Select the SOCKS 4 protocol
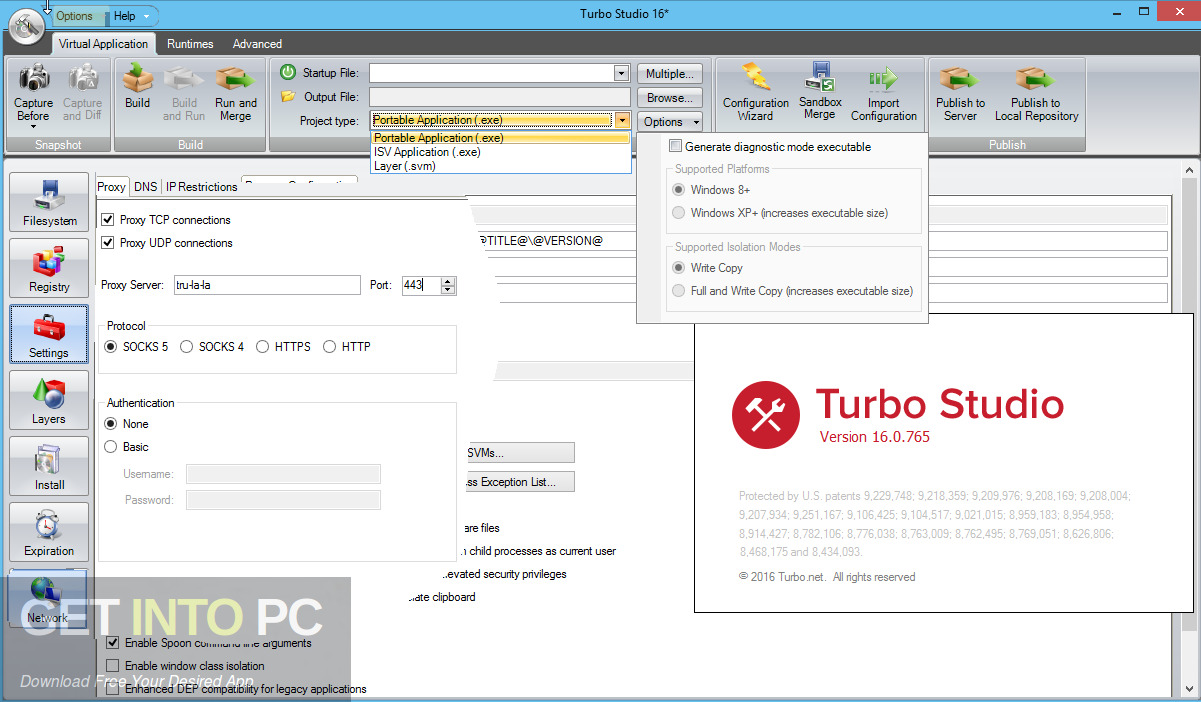 click(187, 347)
